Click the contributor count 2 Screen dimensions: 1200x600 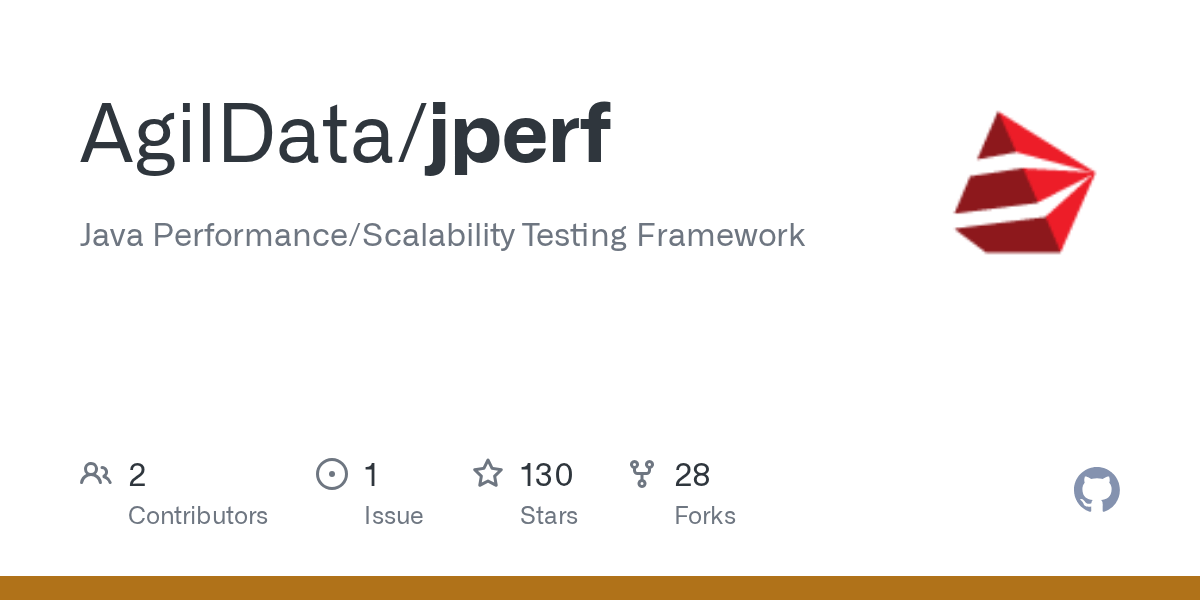(x=137, y=475)
